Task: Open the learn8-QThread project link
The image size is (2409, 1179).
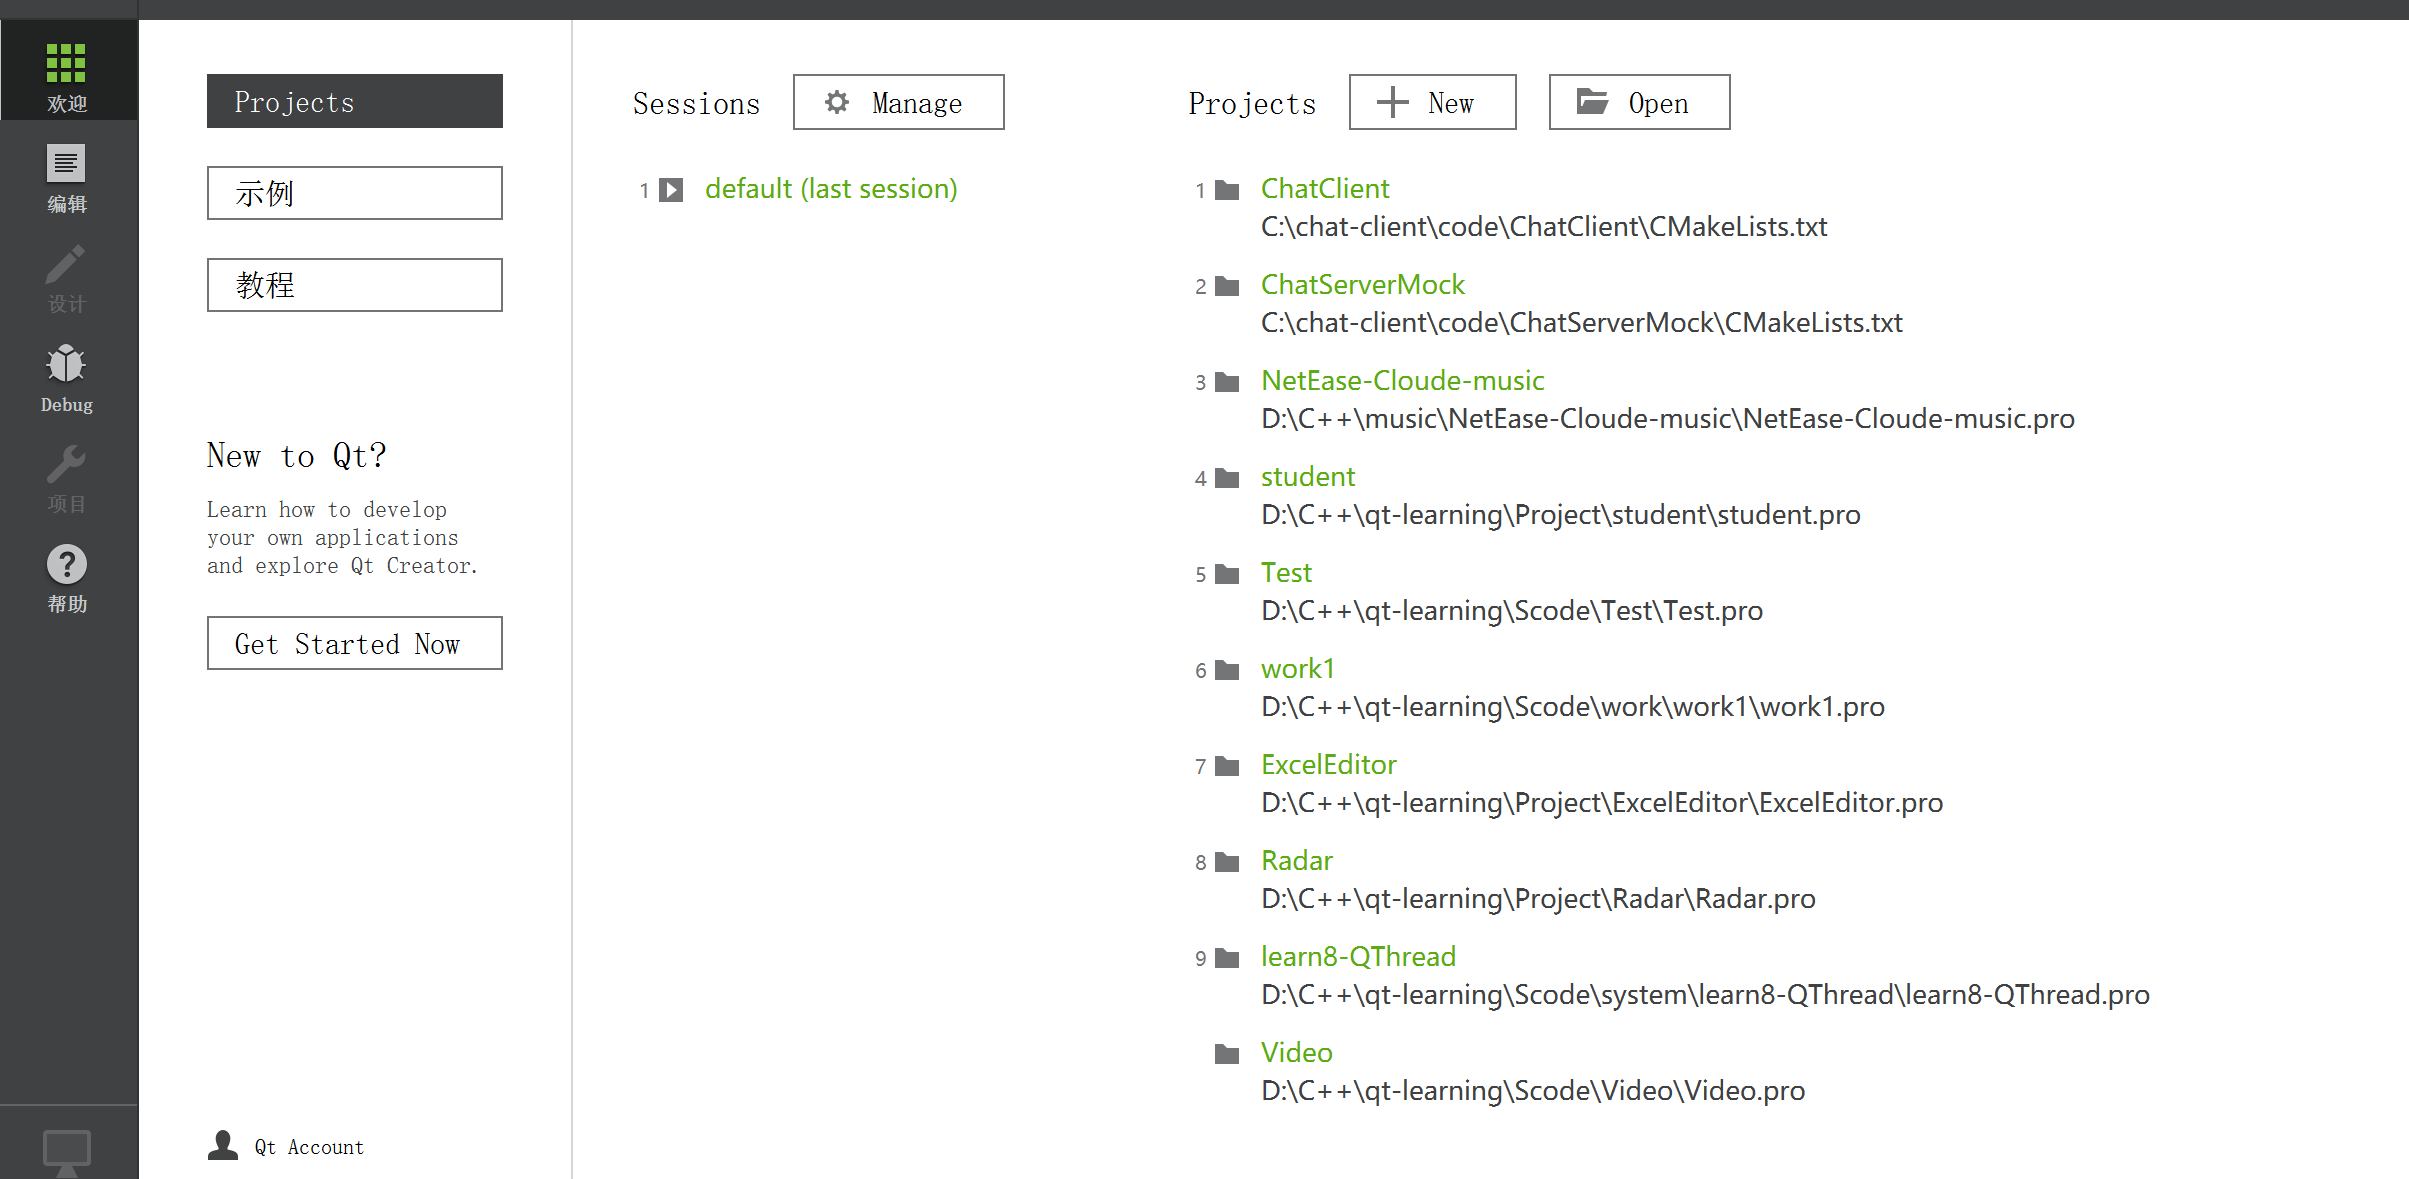Action: (x=1357, y=957)
